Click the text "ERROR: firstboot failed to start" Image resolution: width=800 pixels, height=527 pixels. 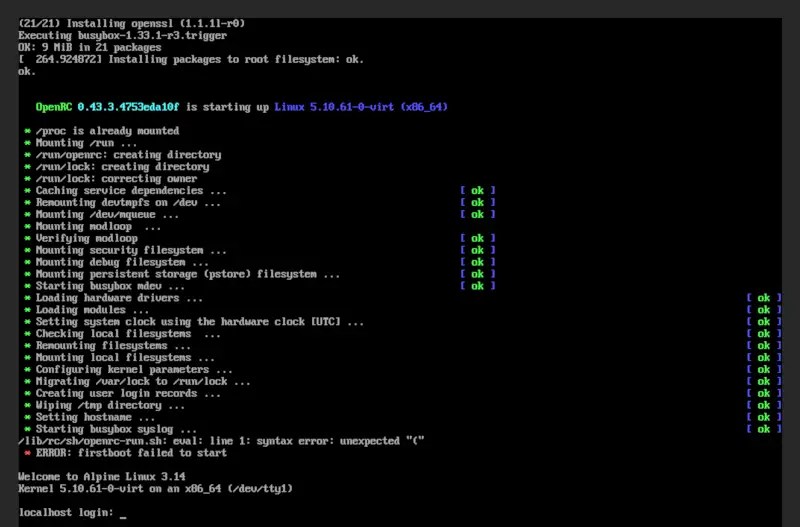pos(131,453)
